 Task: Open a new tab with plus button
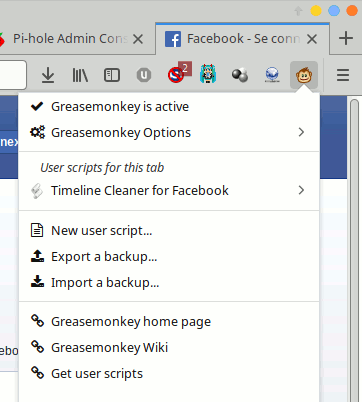[x=346, y=38]
